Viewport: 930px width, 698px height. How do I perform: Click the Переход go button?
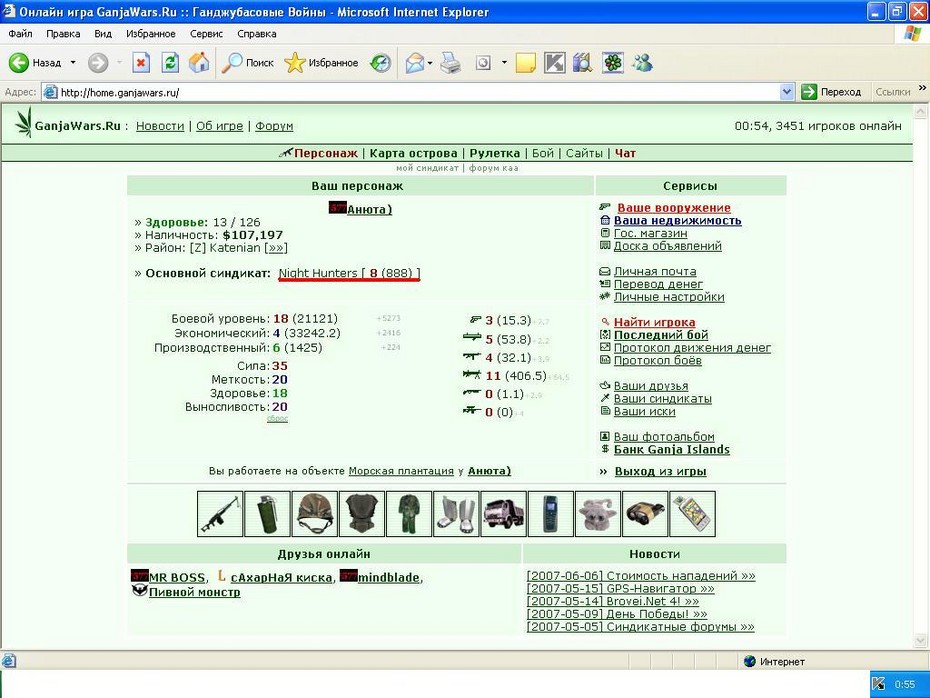[x=831, y=92]
